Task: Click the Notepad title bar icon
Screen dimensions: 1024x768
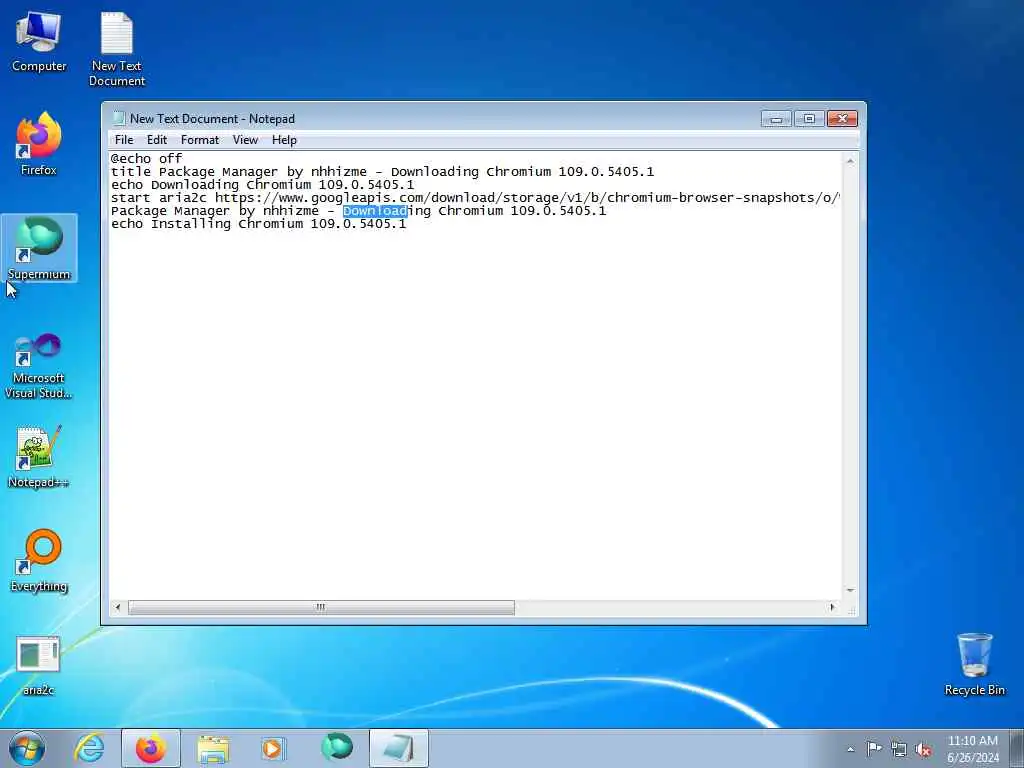Action: click(x=118, y=118)
